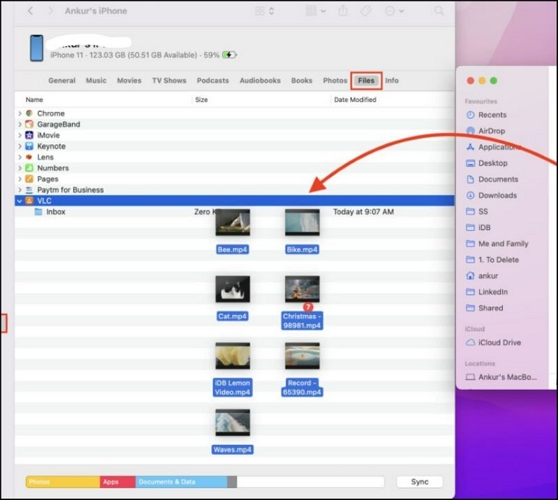Click the Tags toolbar icon
This screenshot has height=500, width=558.
pos(366,11)
